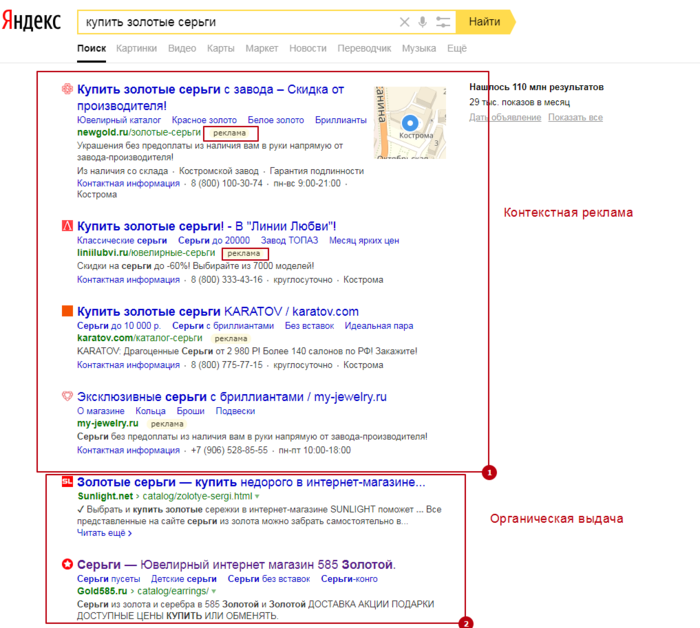Open 'Эксклюзивные серьги с бриллиантами' ad title
The width and height of the screenshot is (700, 628).
(232, 396)
